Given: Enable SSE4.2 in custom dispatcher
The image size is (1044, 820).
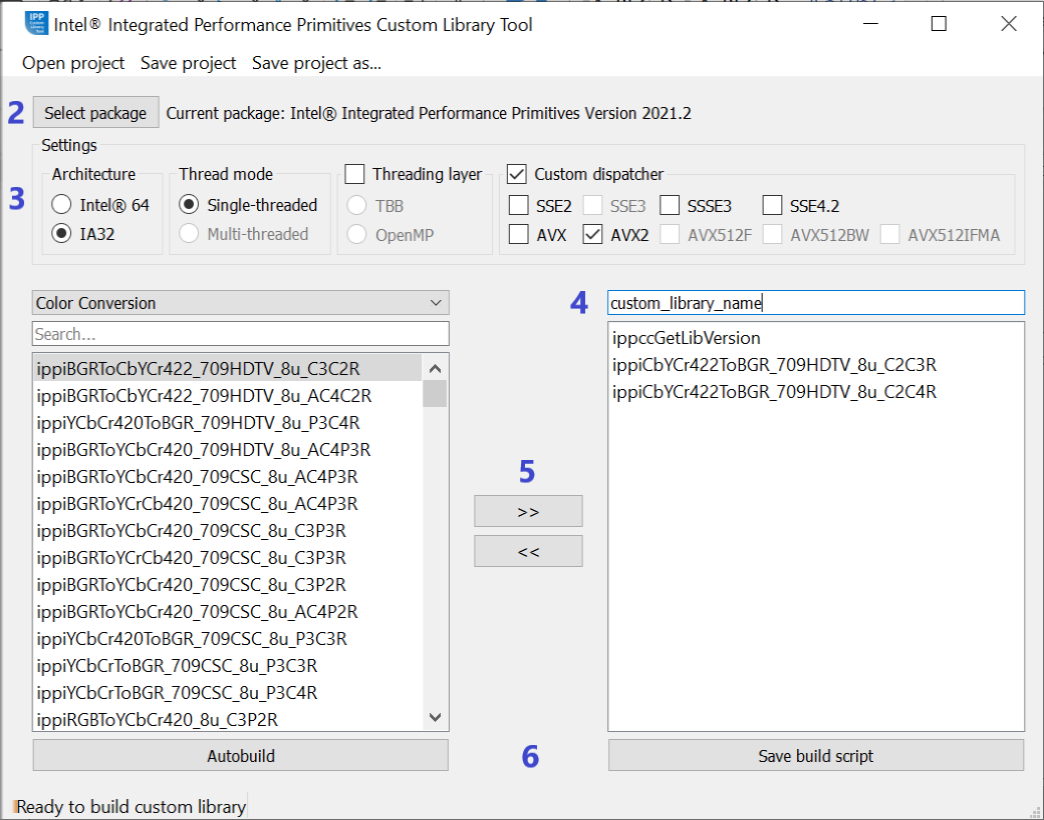Looking at the screenshot, I should point(772,206).
